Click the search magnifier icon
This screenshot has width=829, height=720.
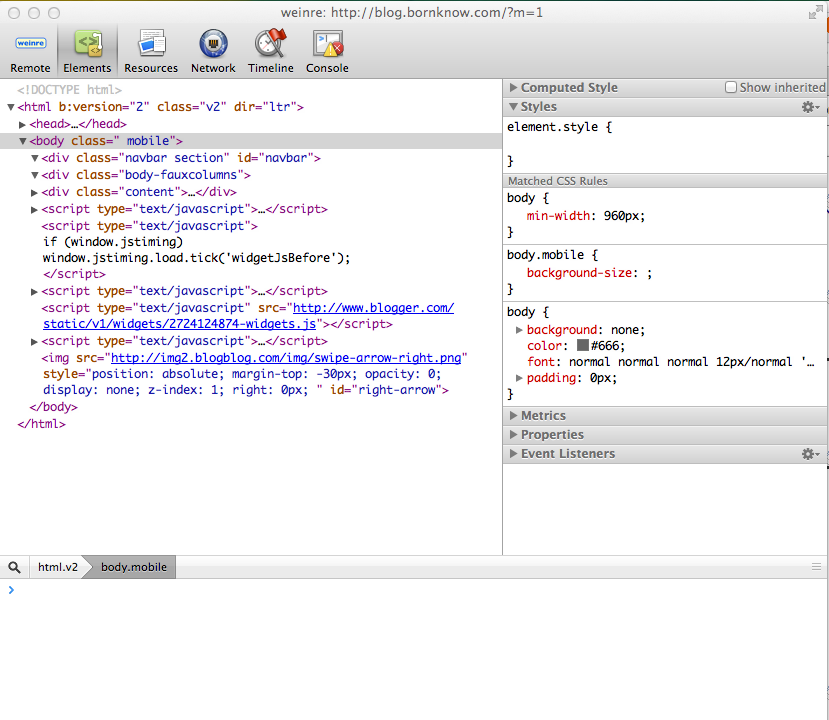click(x=14, y=567)
